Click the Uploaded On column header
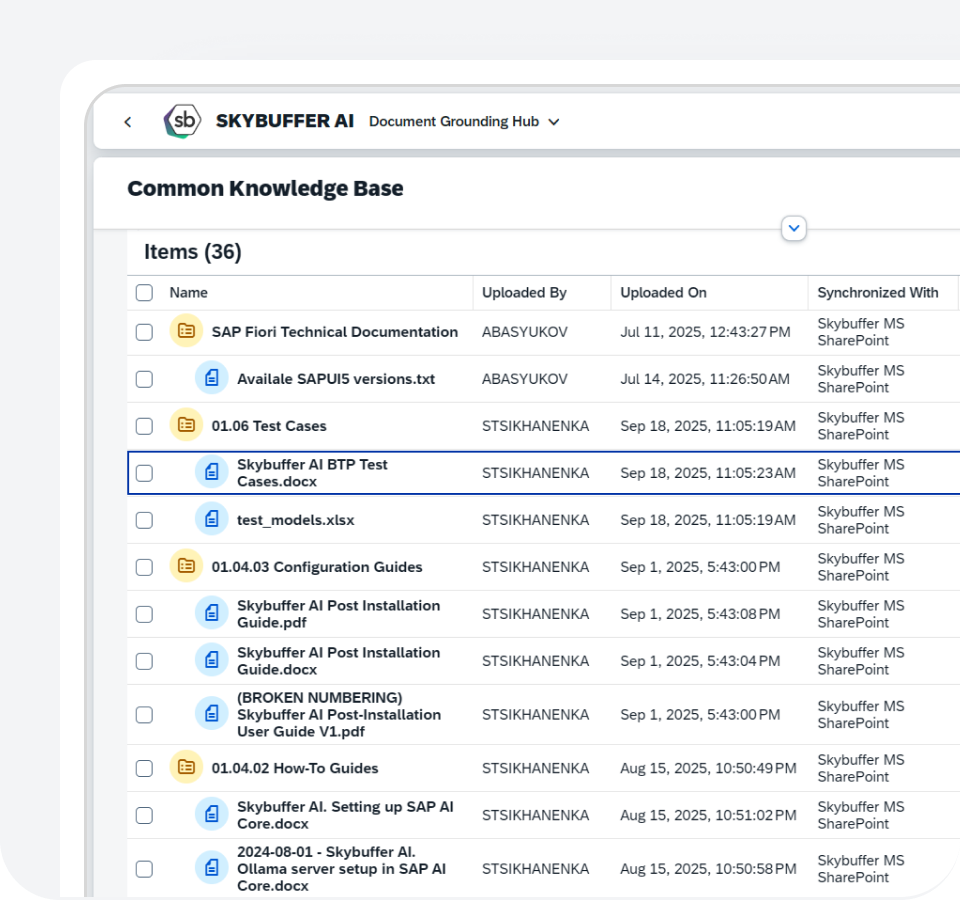The image size is (960, 900). click(x=663, y=293)
